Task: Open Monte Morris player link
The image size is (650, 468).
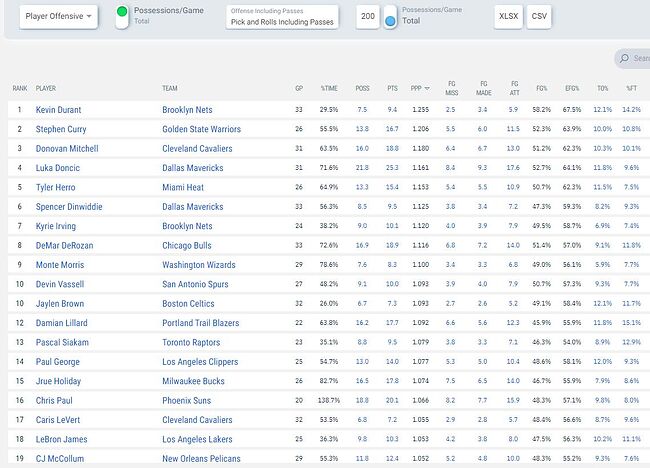Action: click(60, 265)
